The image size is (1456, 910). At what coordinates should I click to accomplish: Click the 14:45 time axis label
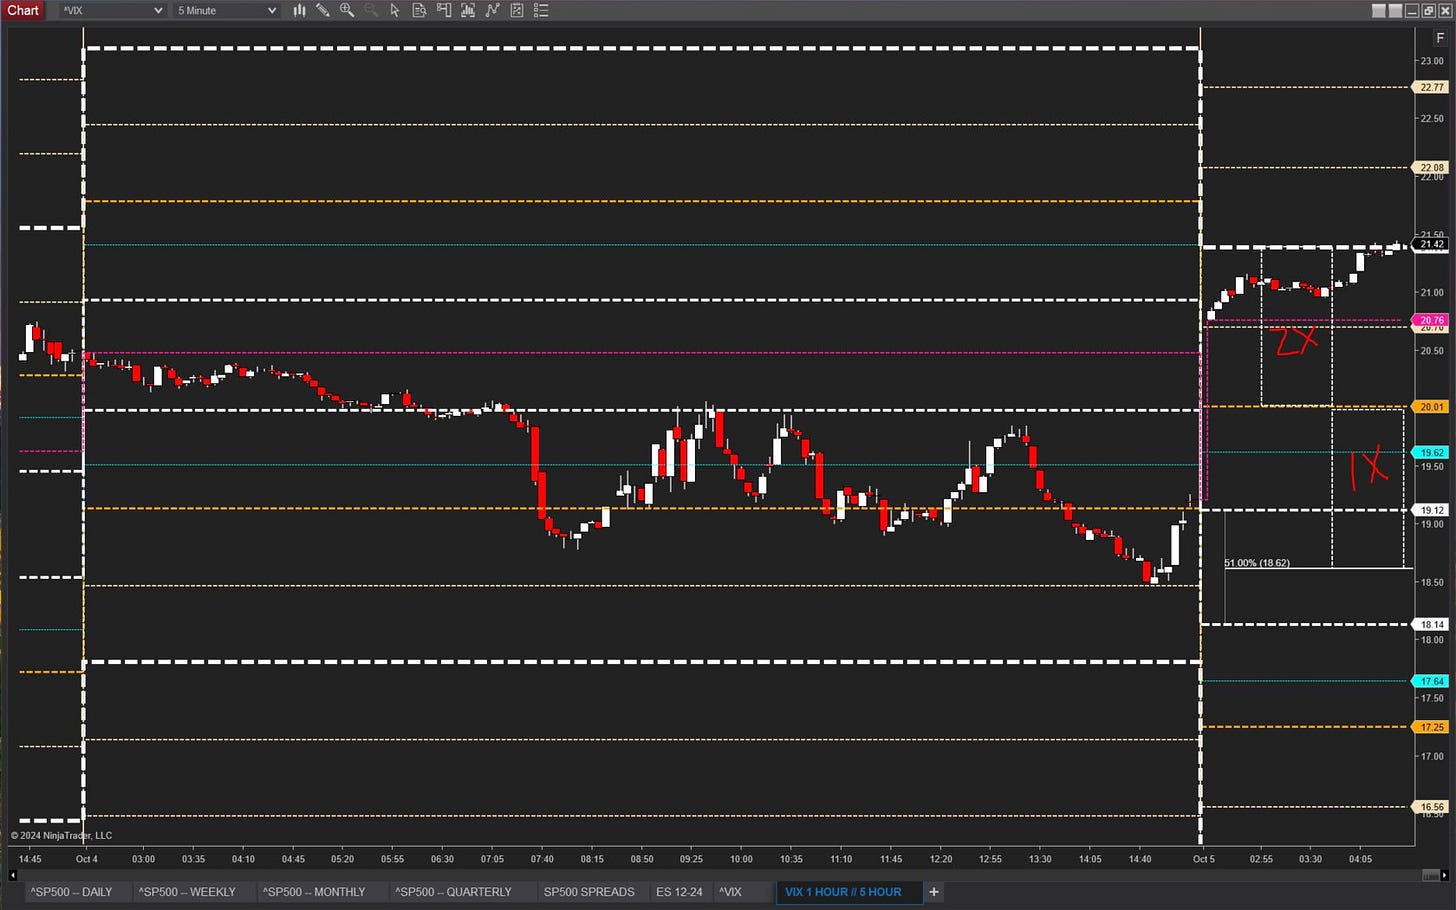[x=30, y=859]
